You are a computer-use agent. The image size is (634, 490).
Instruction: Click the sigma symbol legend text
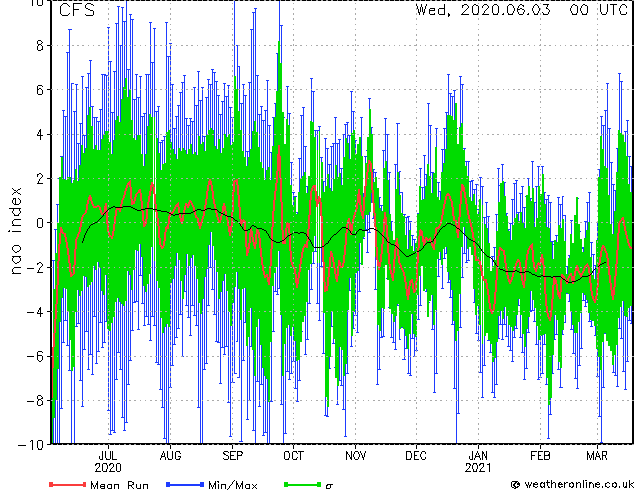(329, 486)
